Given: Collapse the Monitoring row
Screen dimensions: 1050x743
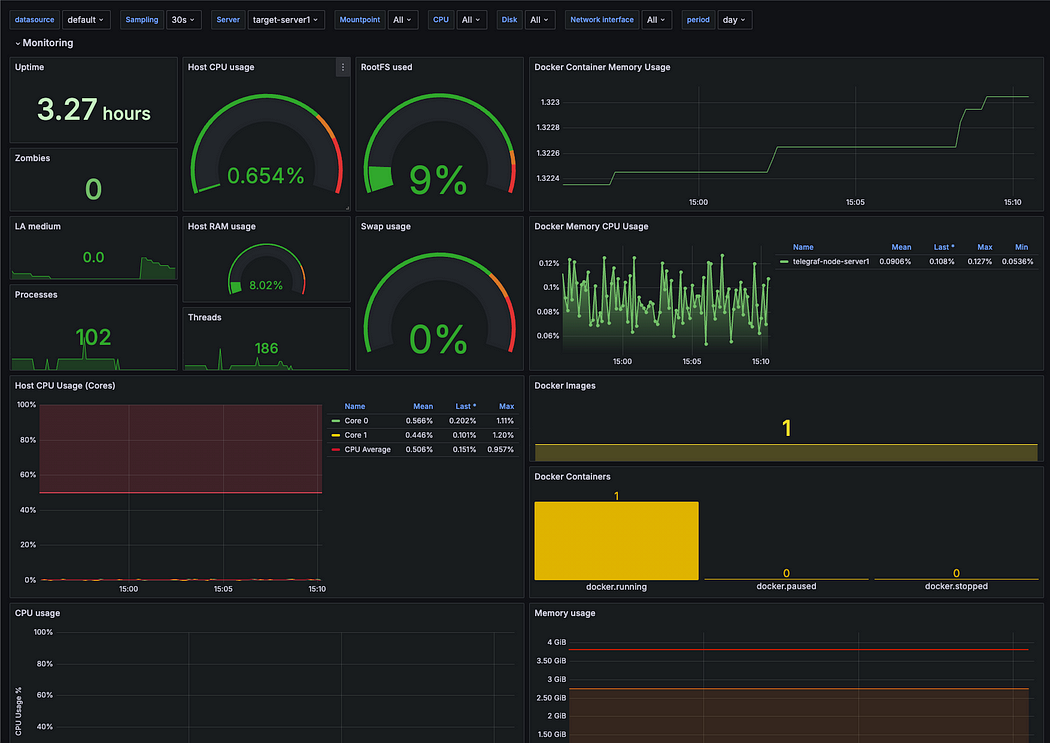Looking at the screenshot, I should tap(44, 43).
